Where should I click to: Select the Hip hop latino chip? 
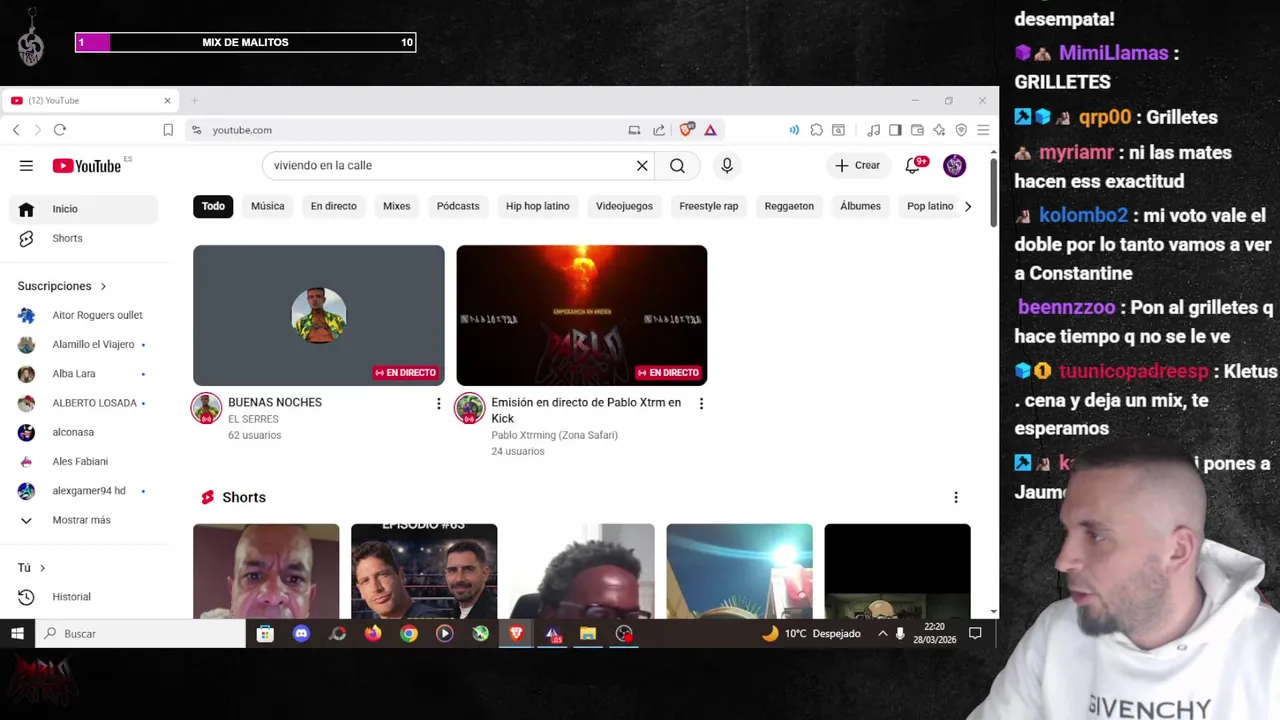(537, 206)
